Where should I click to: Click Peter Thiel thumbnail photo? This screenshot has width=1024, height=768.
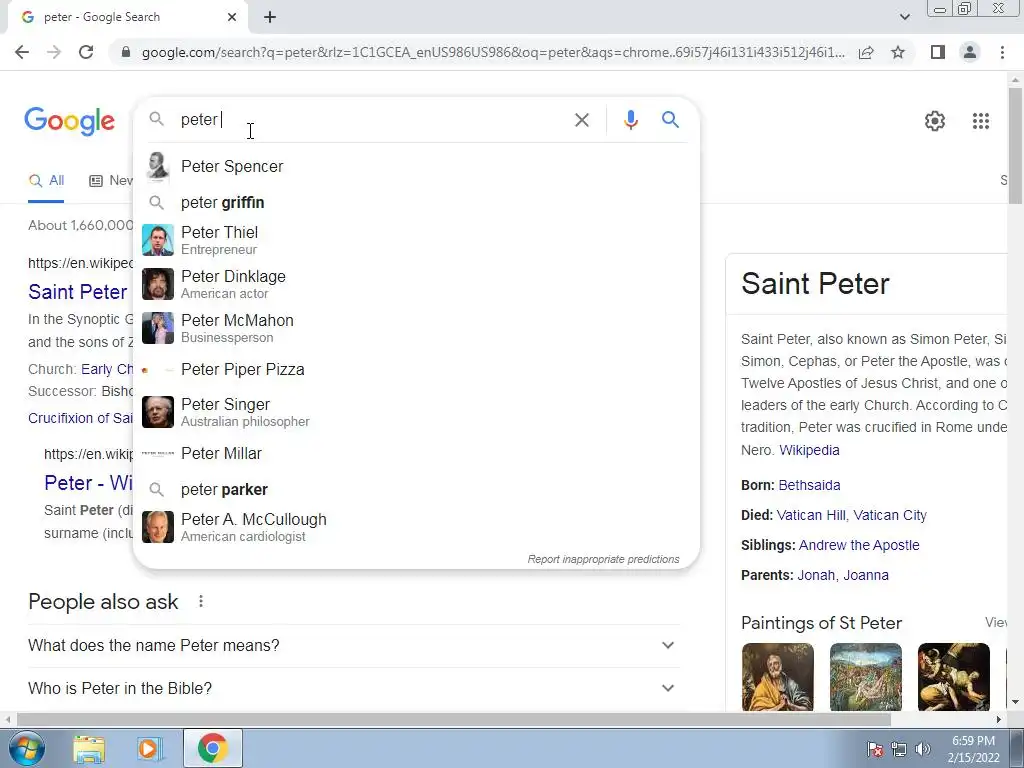pos(158,240)
